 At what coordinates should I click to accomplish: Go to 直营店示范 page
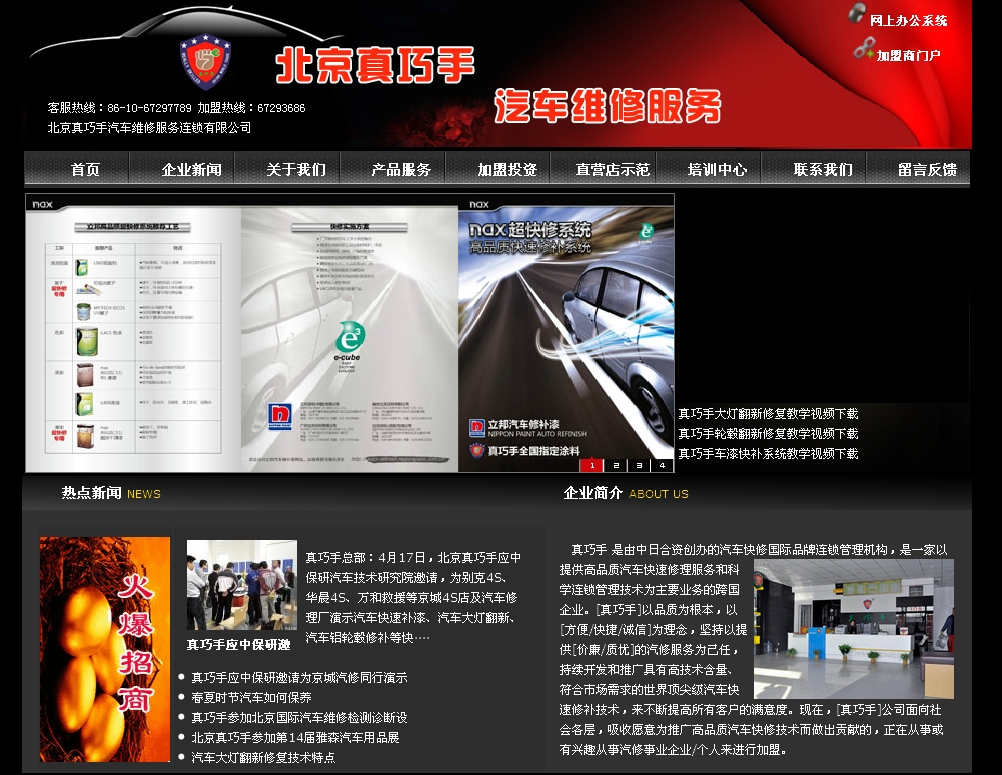pos(612,169)
